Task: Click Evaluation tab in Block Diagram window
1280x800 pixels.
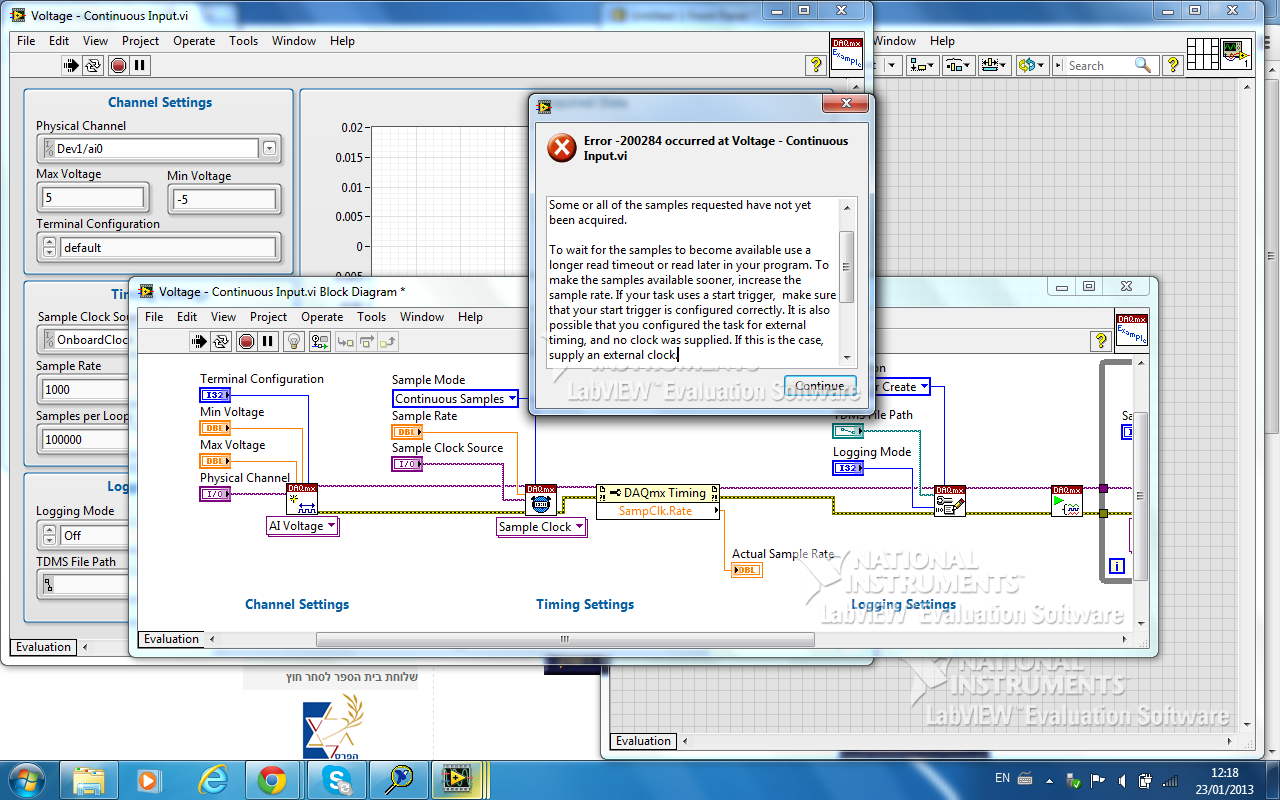Action: tap(171, 639)
